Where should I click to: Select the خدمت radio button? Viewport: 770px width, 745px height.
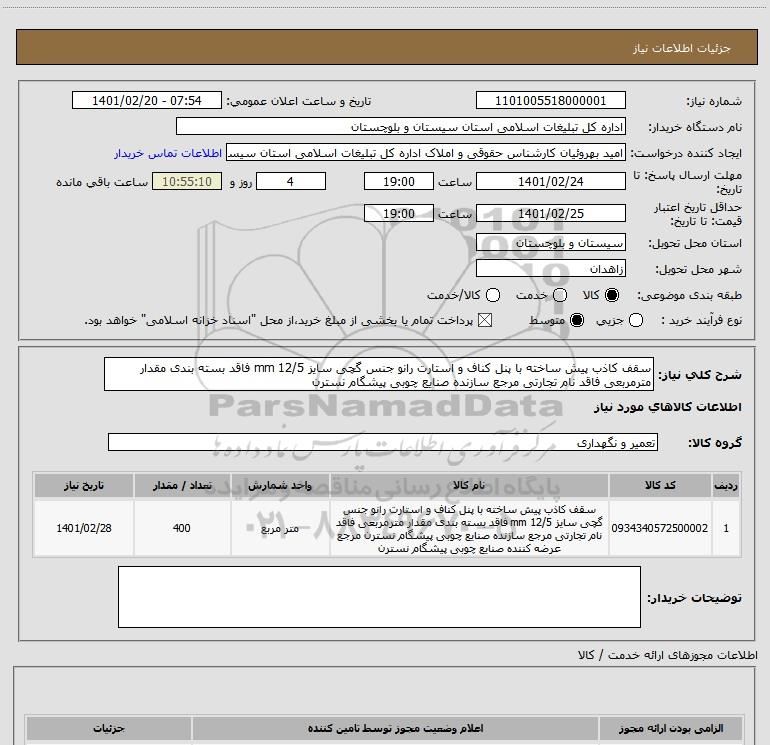560,295
